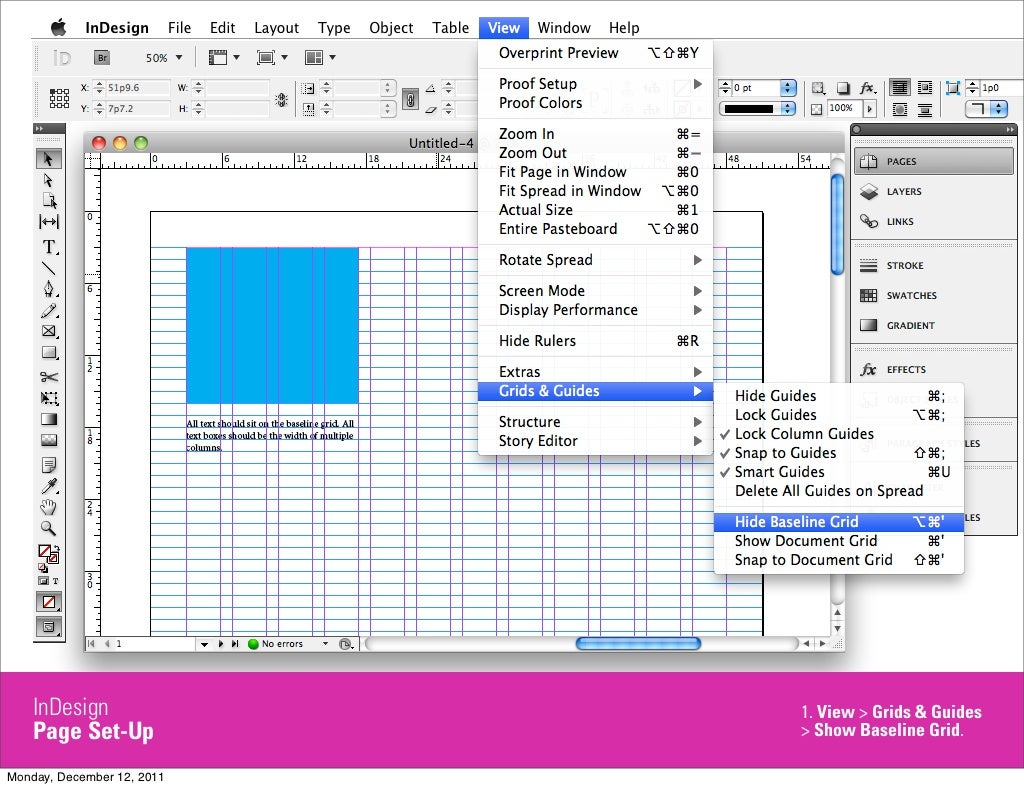Open the Apple menu

coord(59,27)
